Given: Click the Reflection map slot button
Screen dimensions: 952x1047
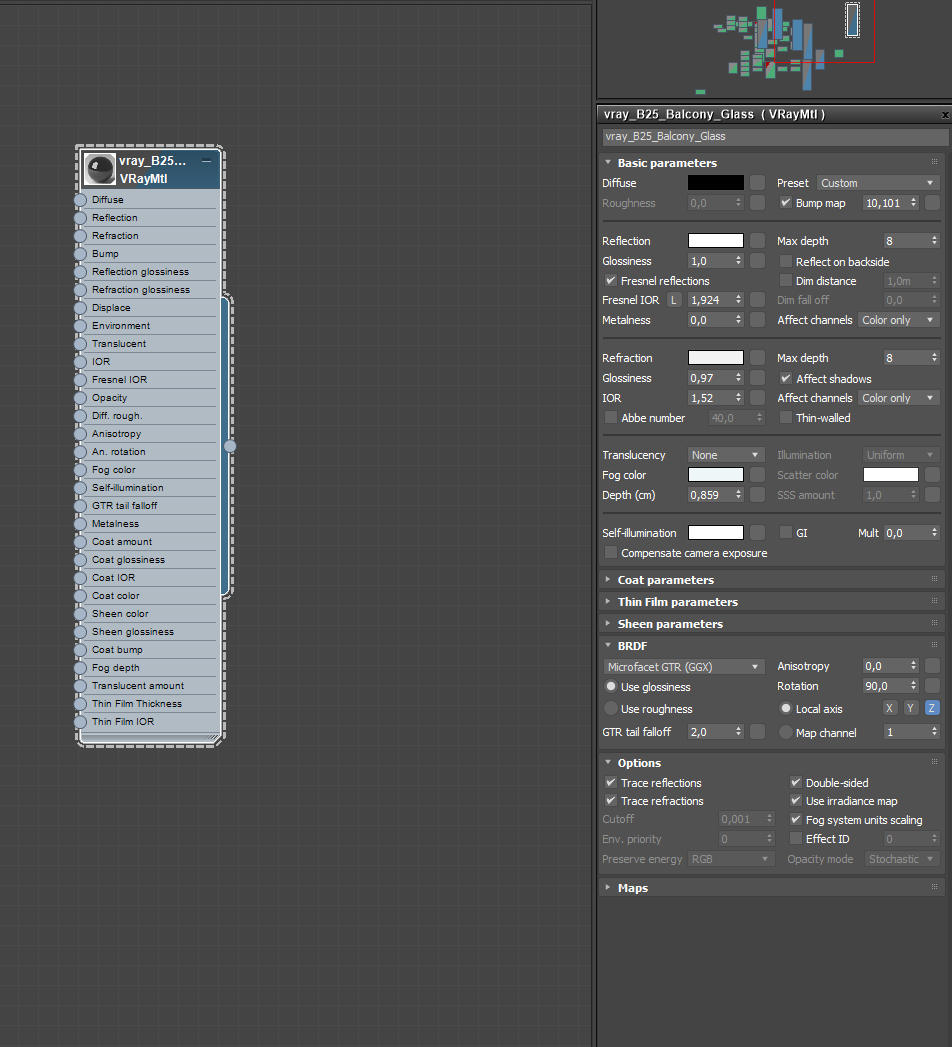Looking at the screenshot, I should (757, 241).
